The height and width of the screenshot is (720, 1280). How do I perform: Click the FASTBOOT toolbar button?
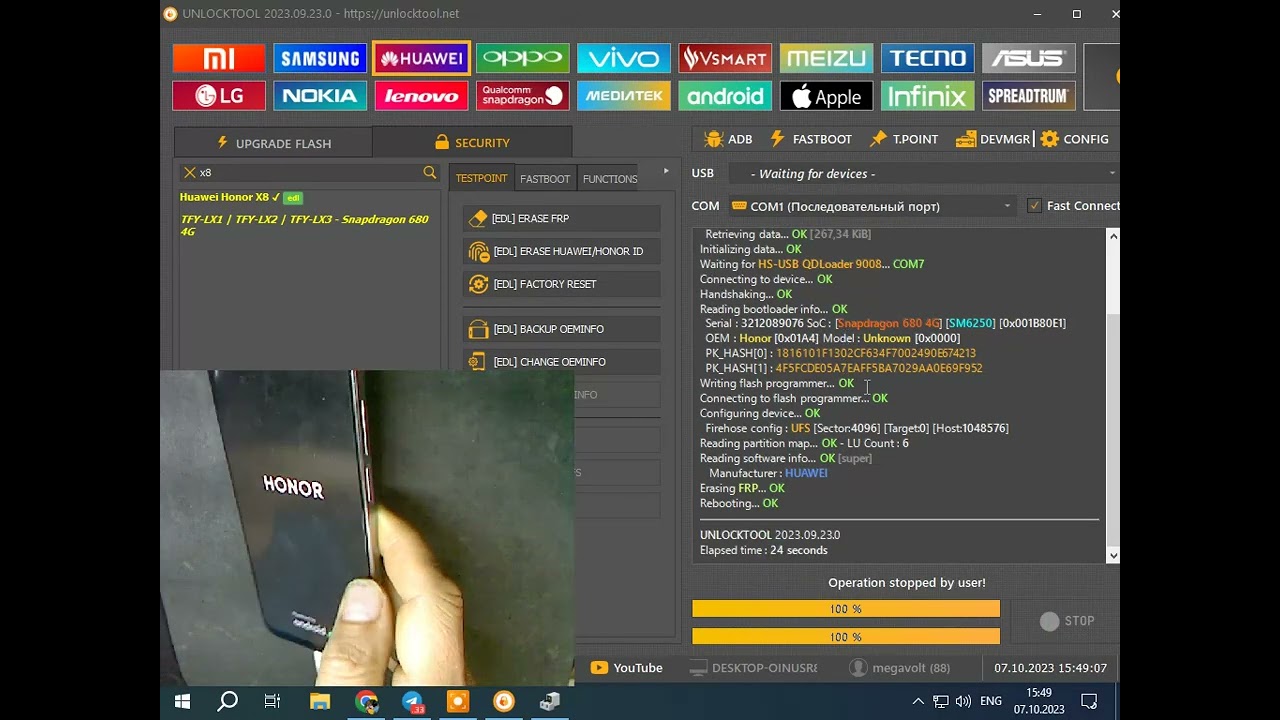point(811,139)
